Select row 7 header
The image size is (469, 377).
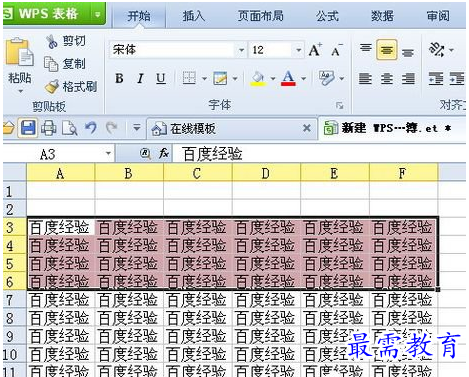(x=15, y=300)
